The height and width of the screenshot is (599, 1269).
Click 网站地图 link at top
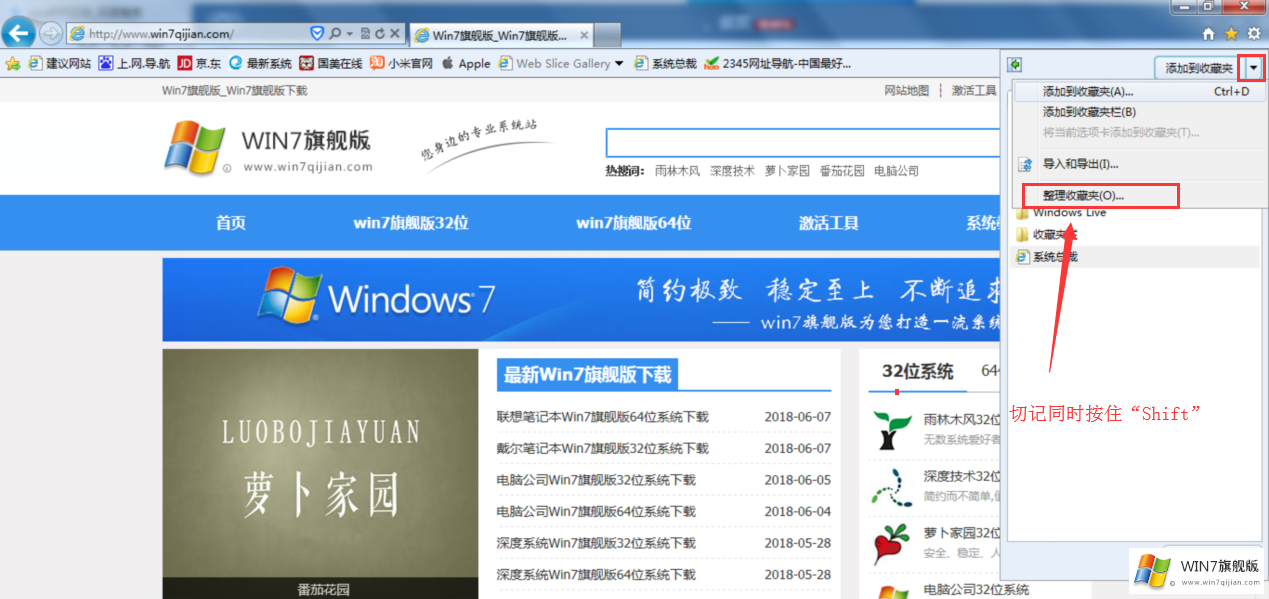(x=906, y=90)
